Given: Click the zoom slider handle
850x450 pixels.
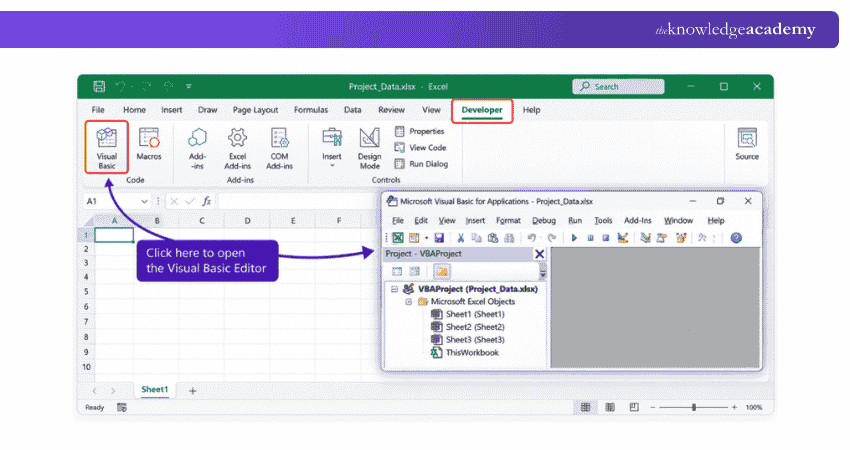Looking at the screenshot, I should coord(694,407).
